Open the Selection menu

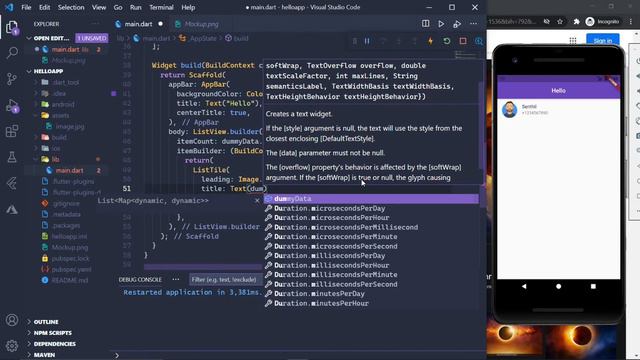pos(71,7)
